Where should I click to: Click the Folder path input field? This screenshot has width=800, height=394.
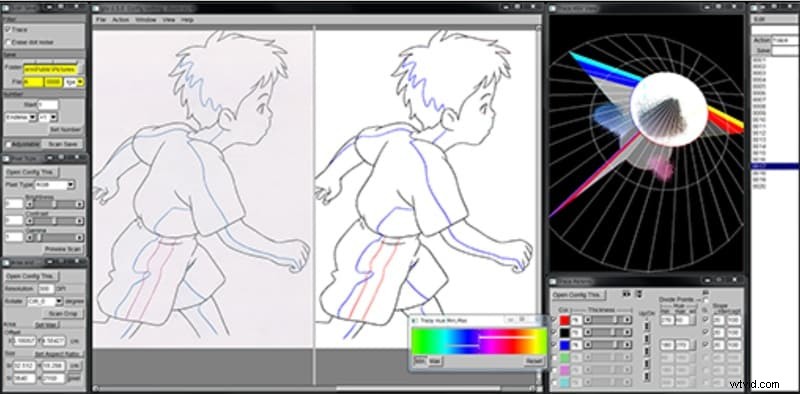click(x=50, y=68)
